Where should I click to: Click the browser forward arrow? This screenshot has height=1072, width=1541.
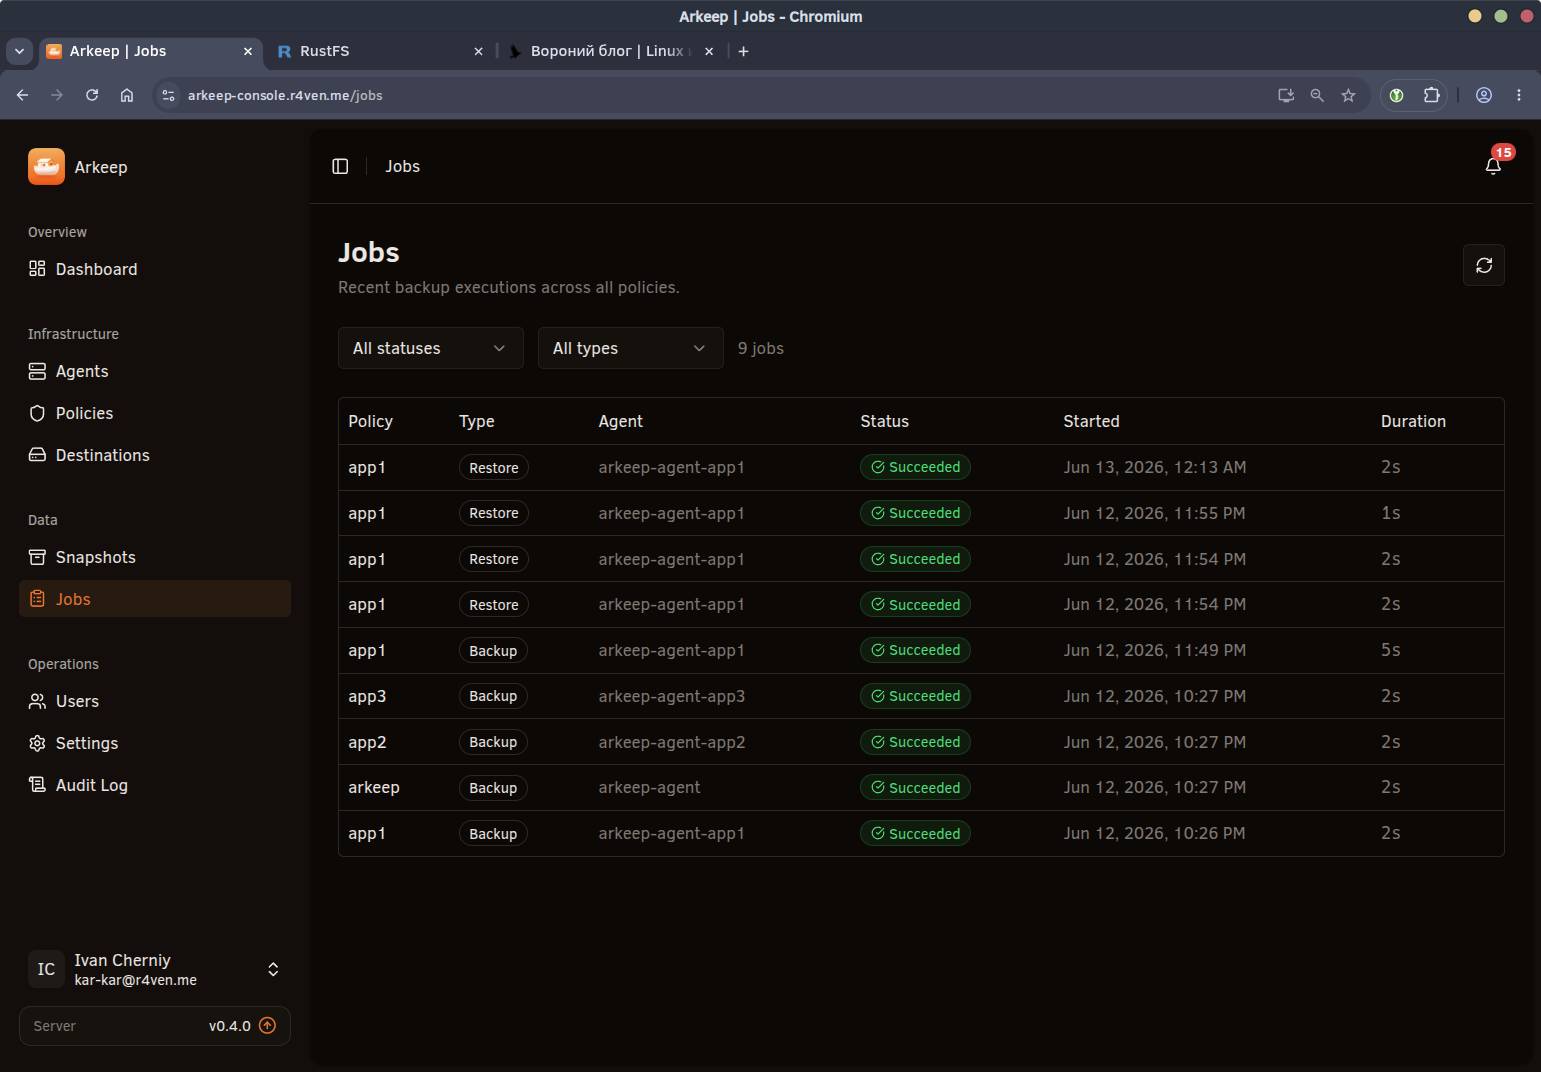(x=57, y=95)
